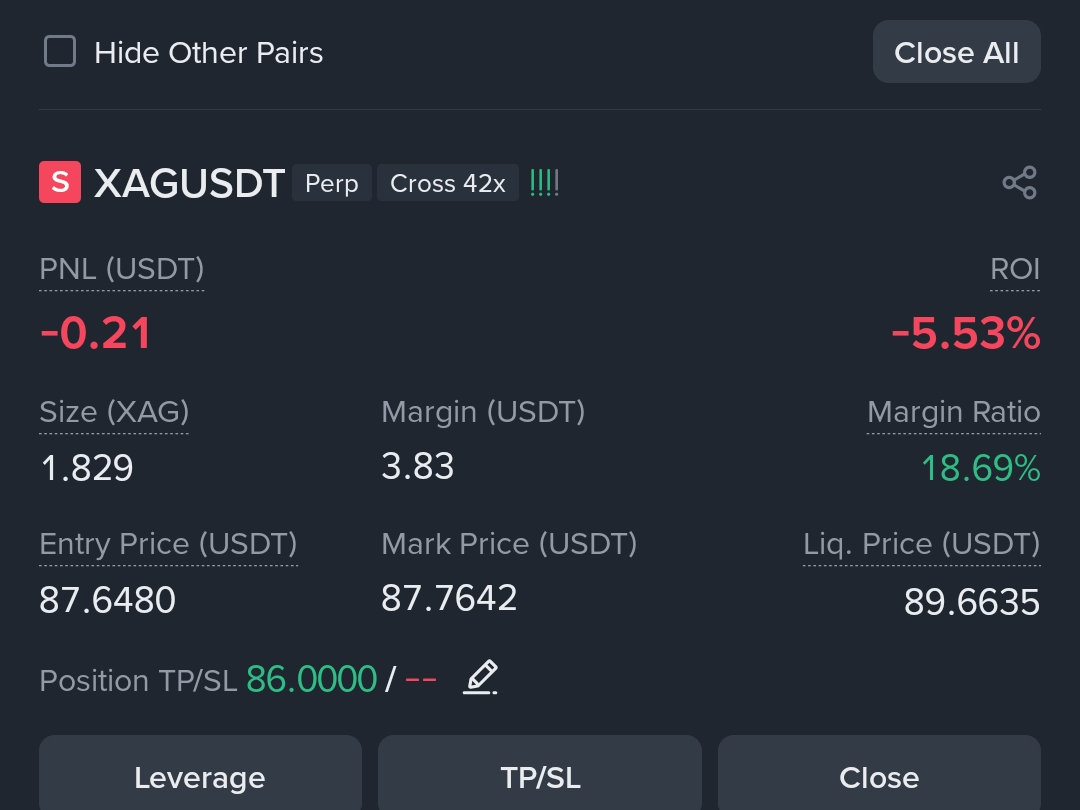The width and height of the screenshot is (1080, 810).
Task: Show the PNL (USDT) label tooltip
Action: point(122,269)
